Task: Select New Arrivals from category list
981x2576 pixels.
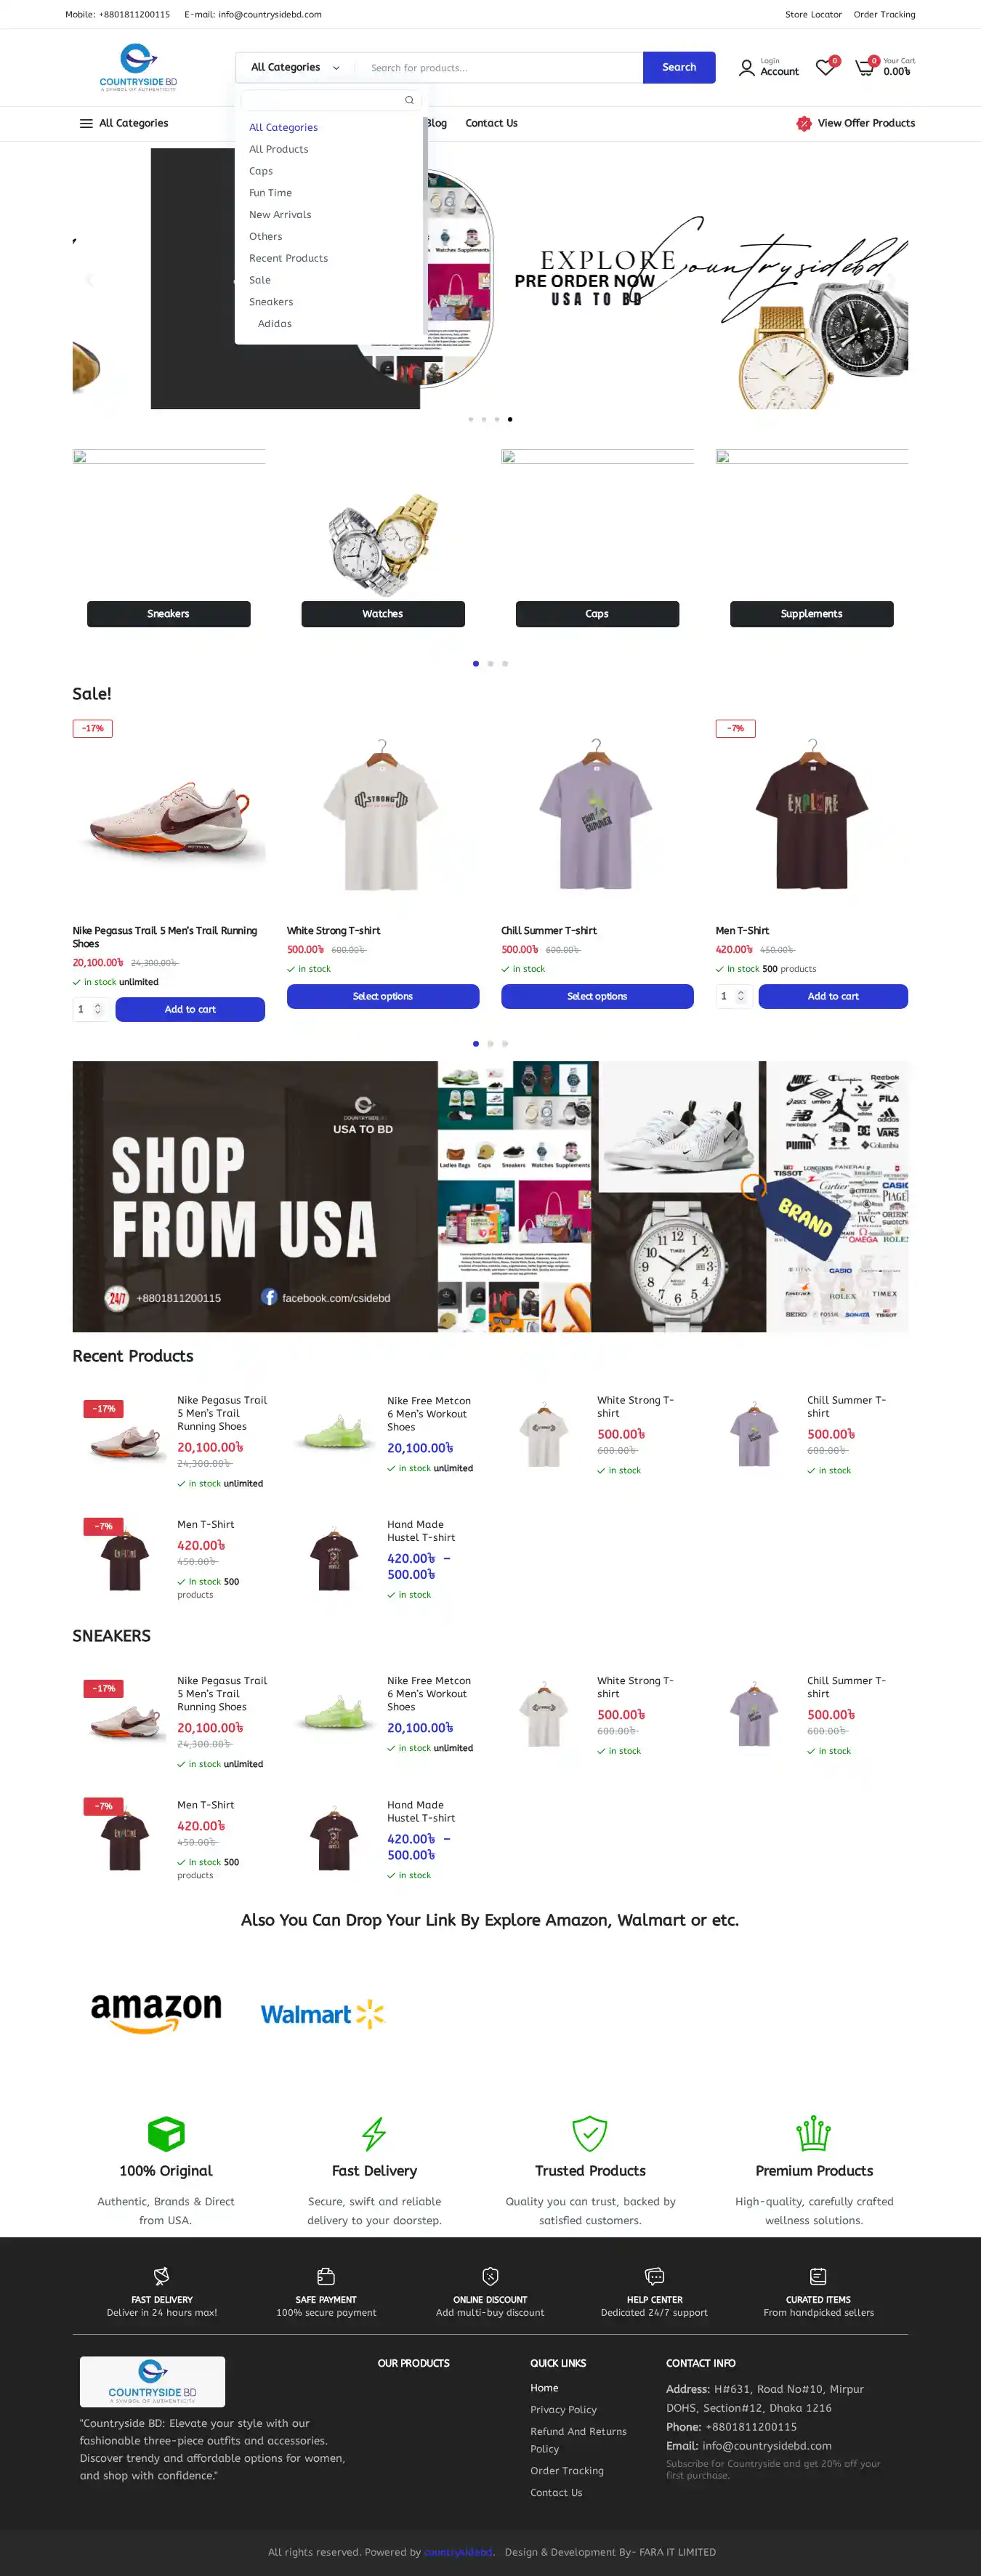Action: 280,215
